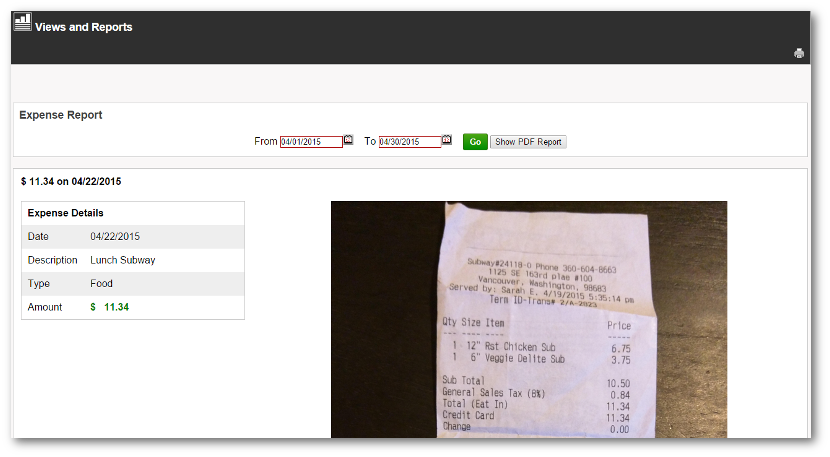Click the 'Amount' row label
The image size is (830, 457).
point(45,307)
